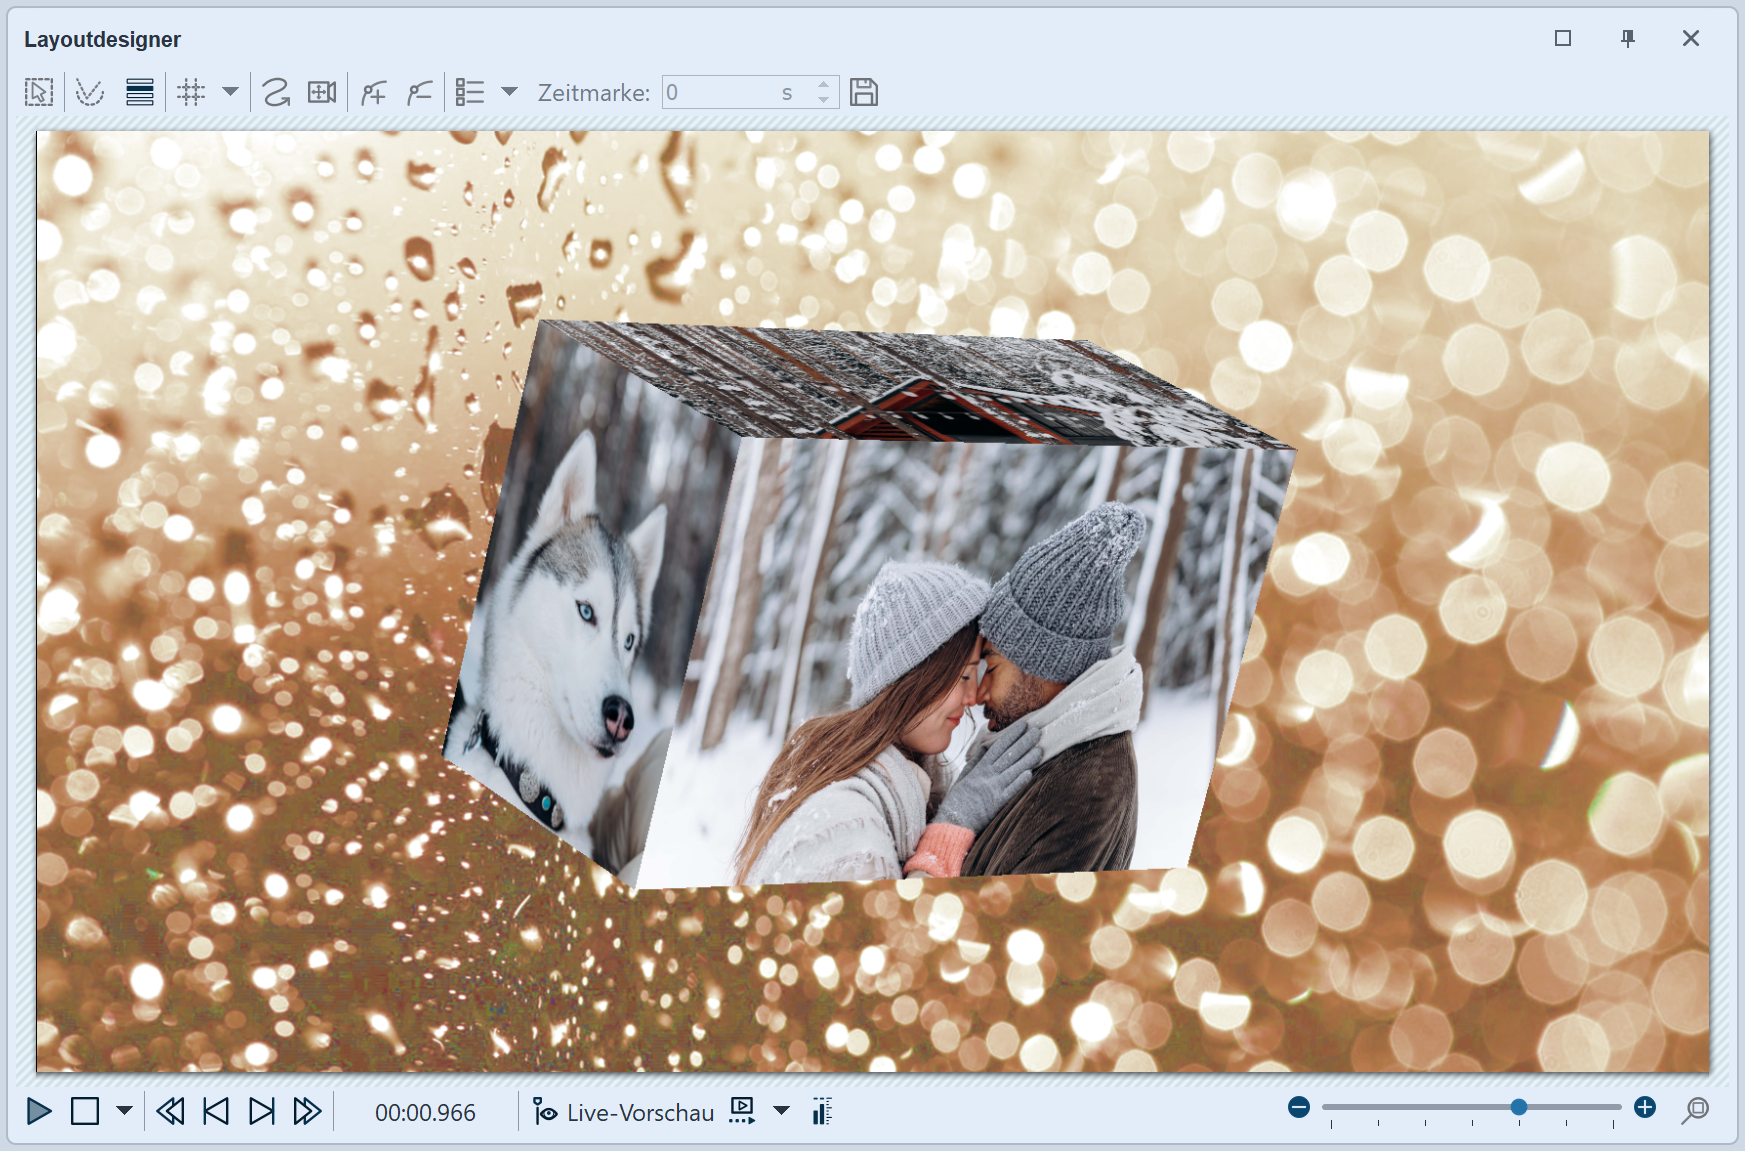Adjust the zoom level slider
Image resolution: width=1745 pixels, height=1151 pixels.
[x=1519, y=1107]
